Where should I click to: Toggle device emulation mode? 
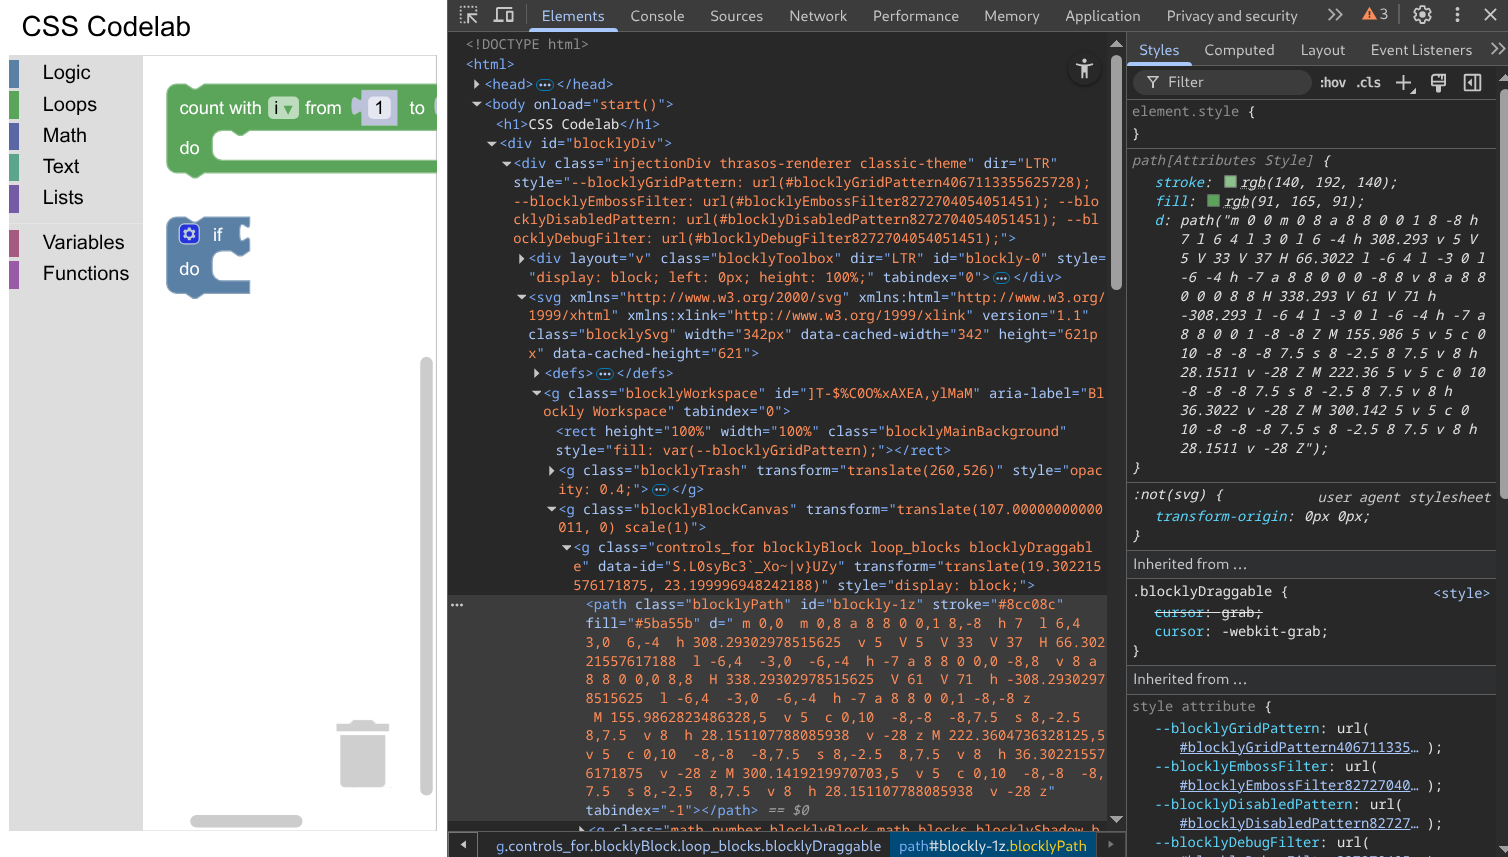[x=503, y=14]
